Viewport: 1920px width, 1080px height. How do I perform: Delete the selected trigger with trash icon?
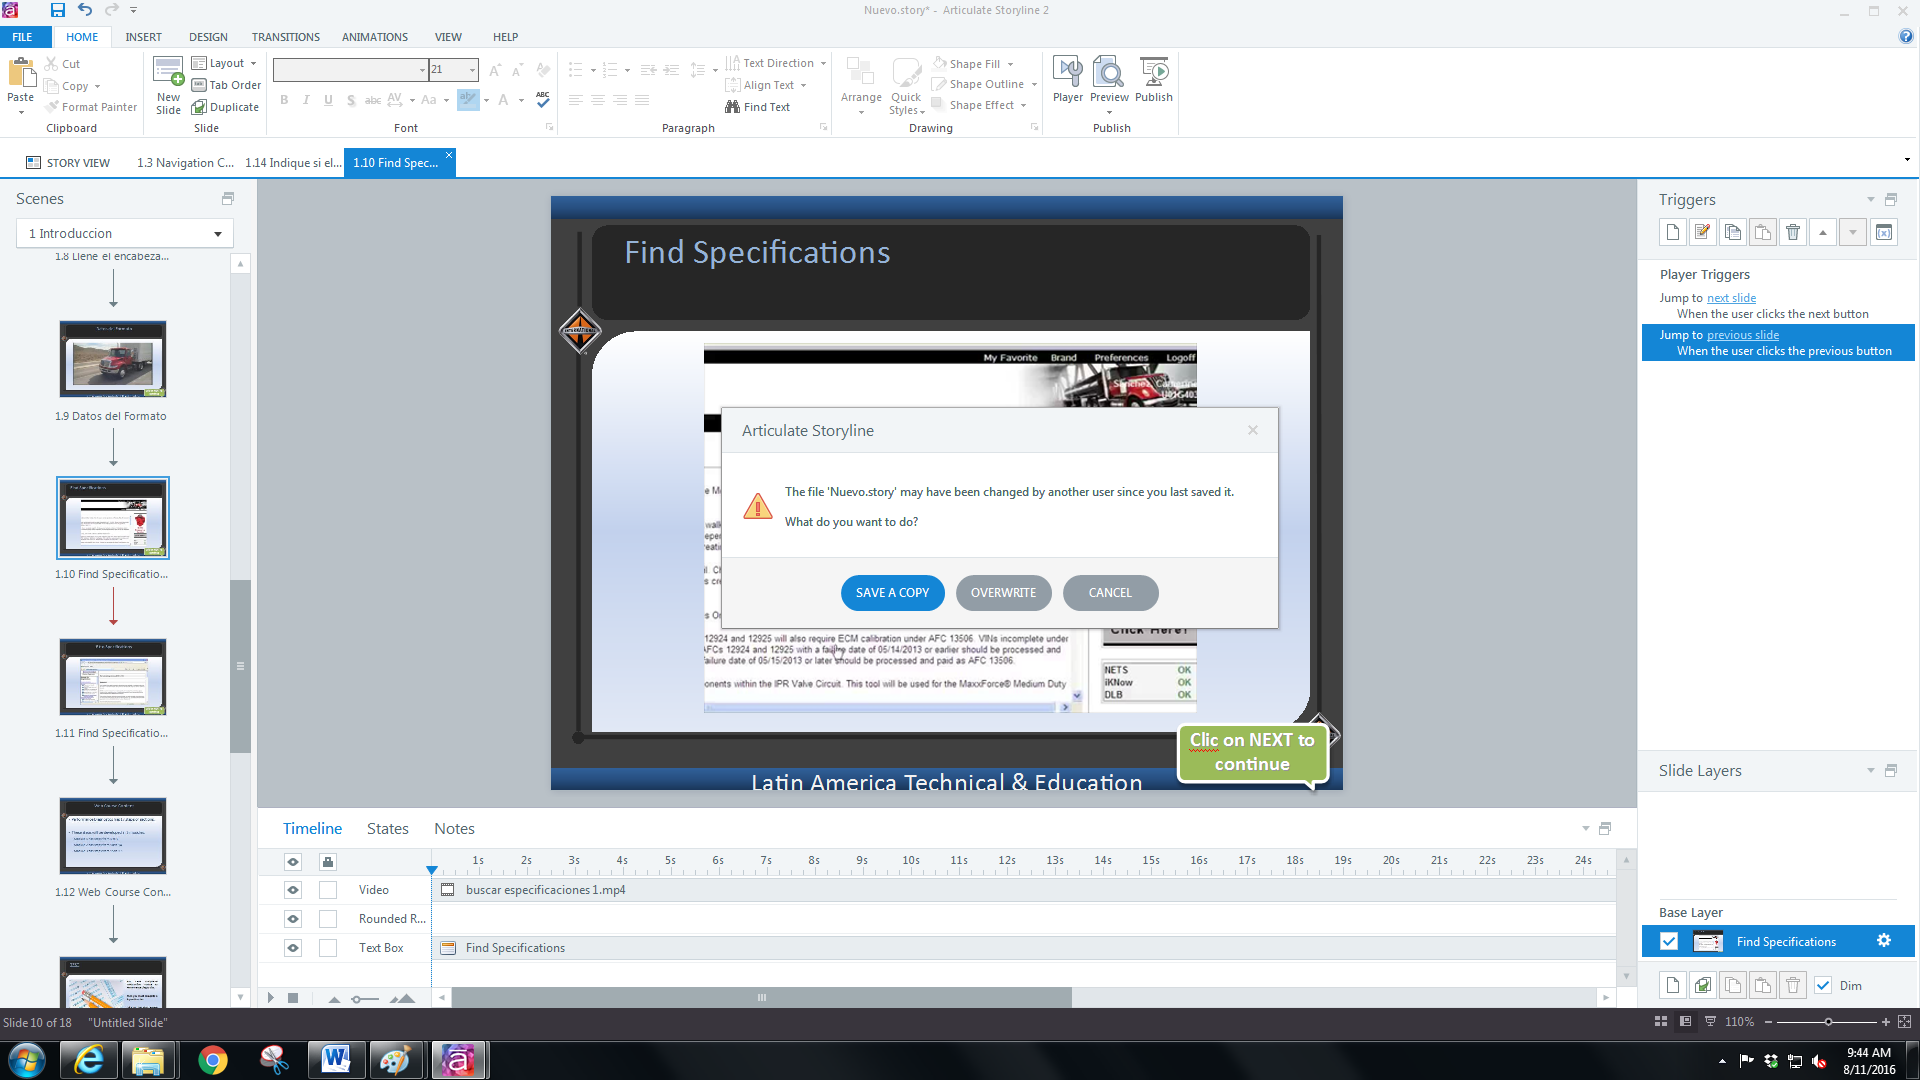[x=1792, y=232]
